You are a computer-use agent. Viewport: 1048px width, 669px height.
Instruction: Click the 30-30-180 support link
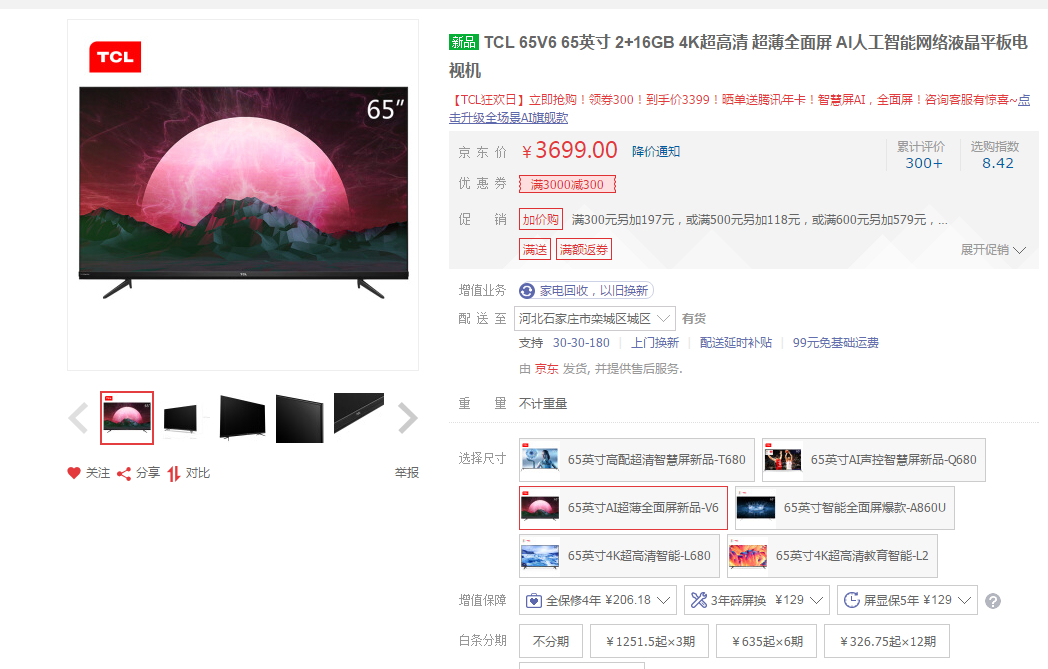(581, 343)
